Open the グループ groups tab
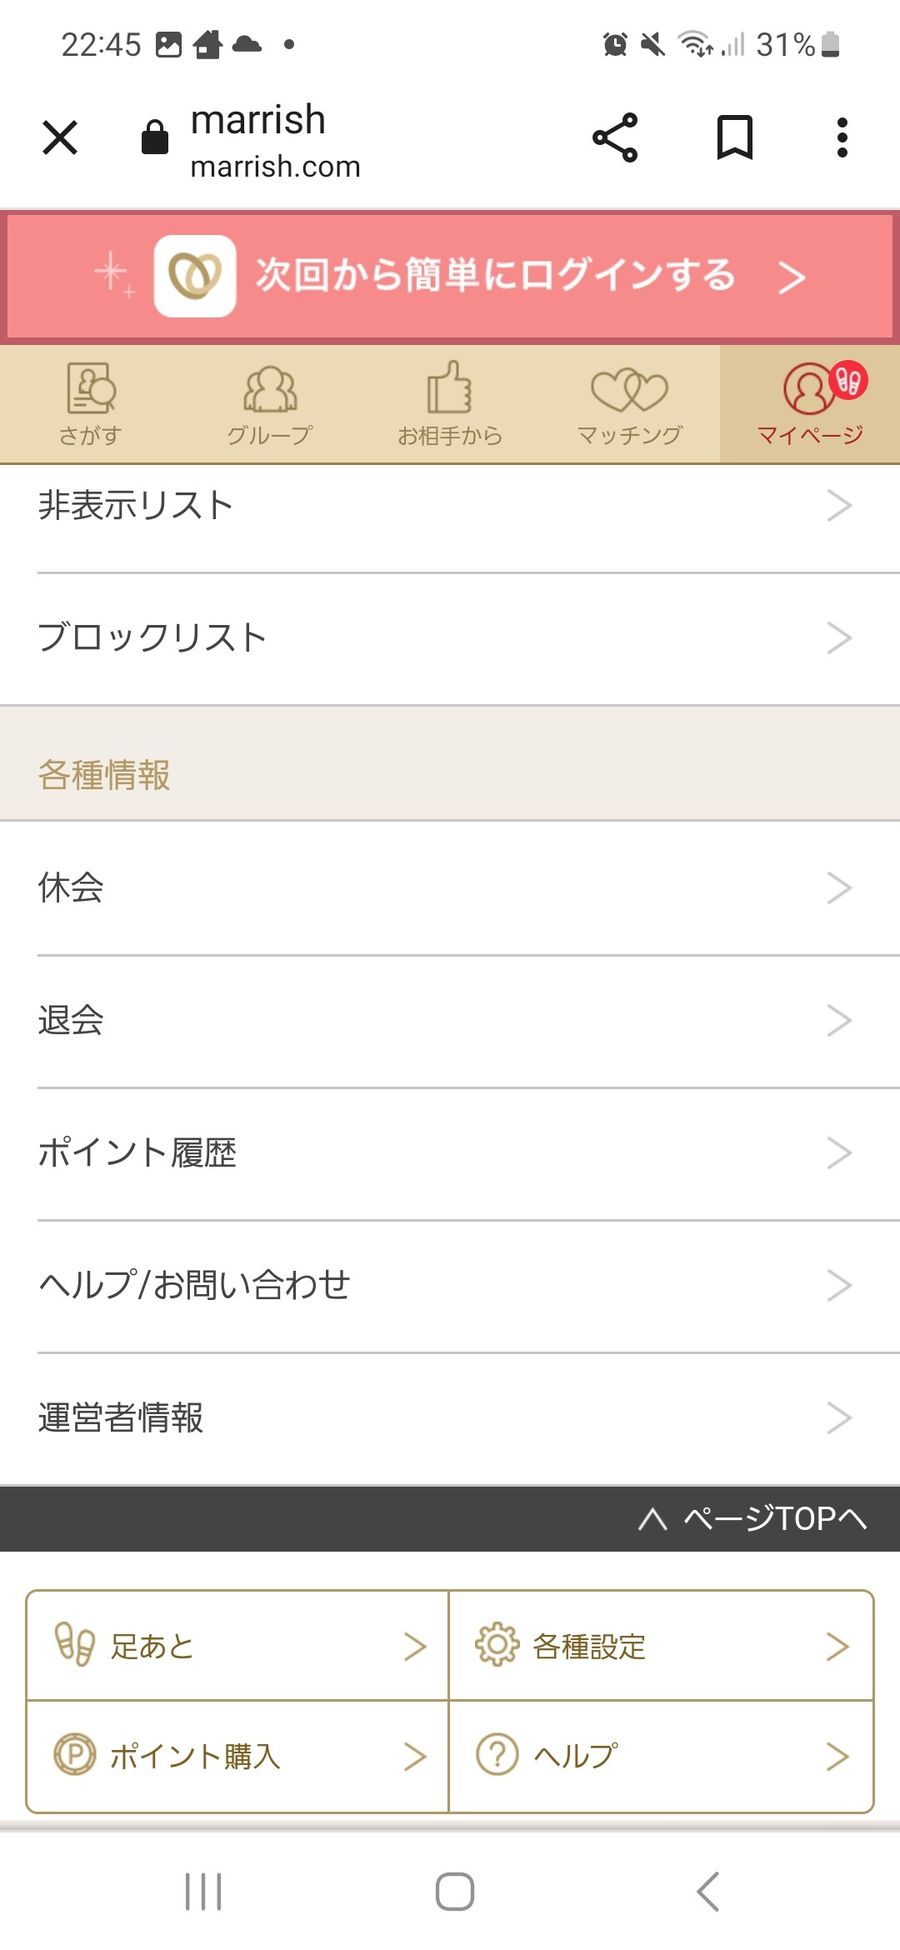Screen dimensions: 900x1950 tap(270, 404)
